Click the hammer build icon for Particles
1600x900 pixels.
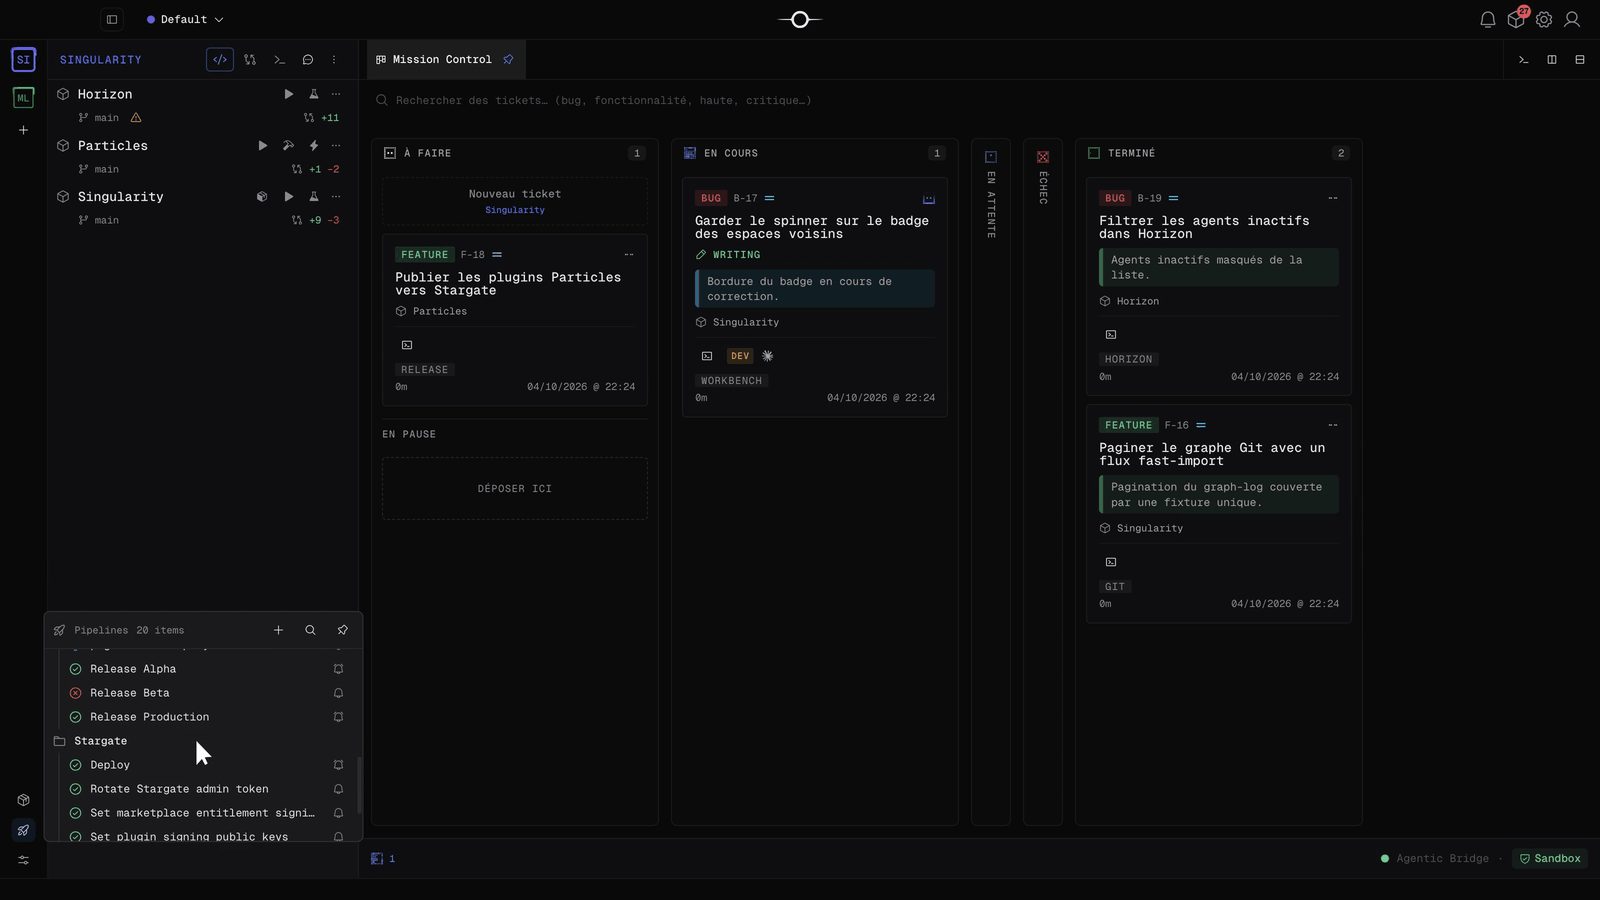coord(288,146)
